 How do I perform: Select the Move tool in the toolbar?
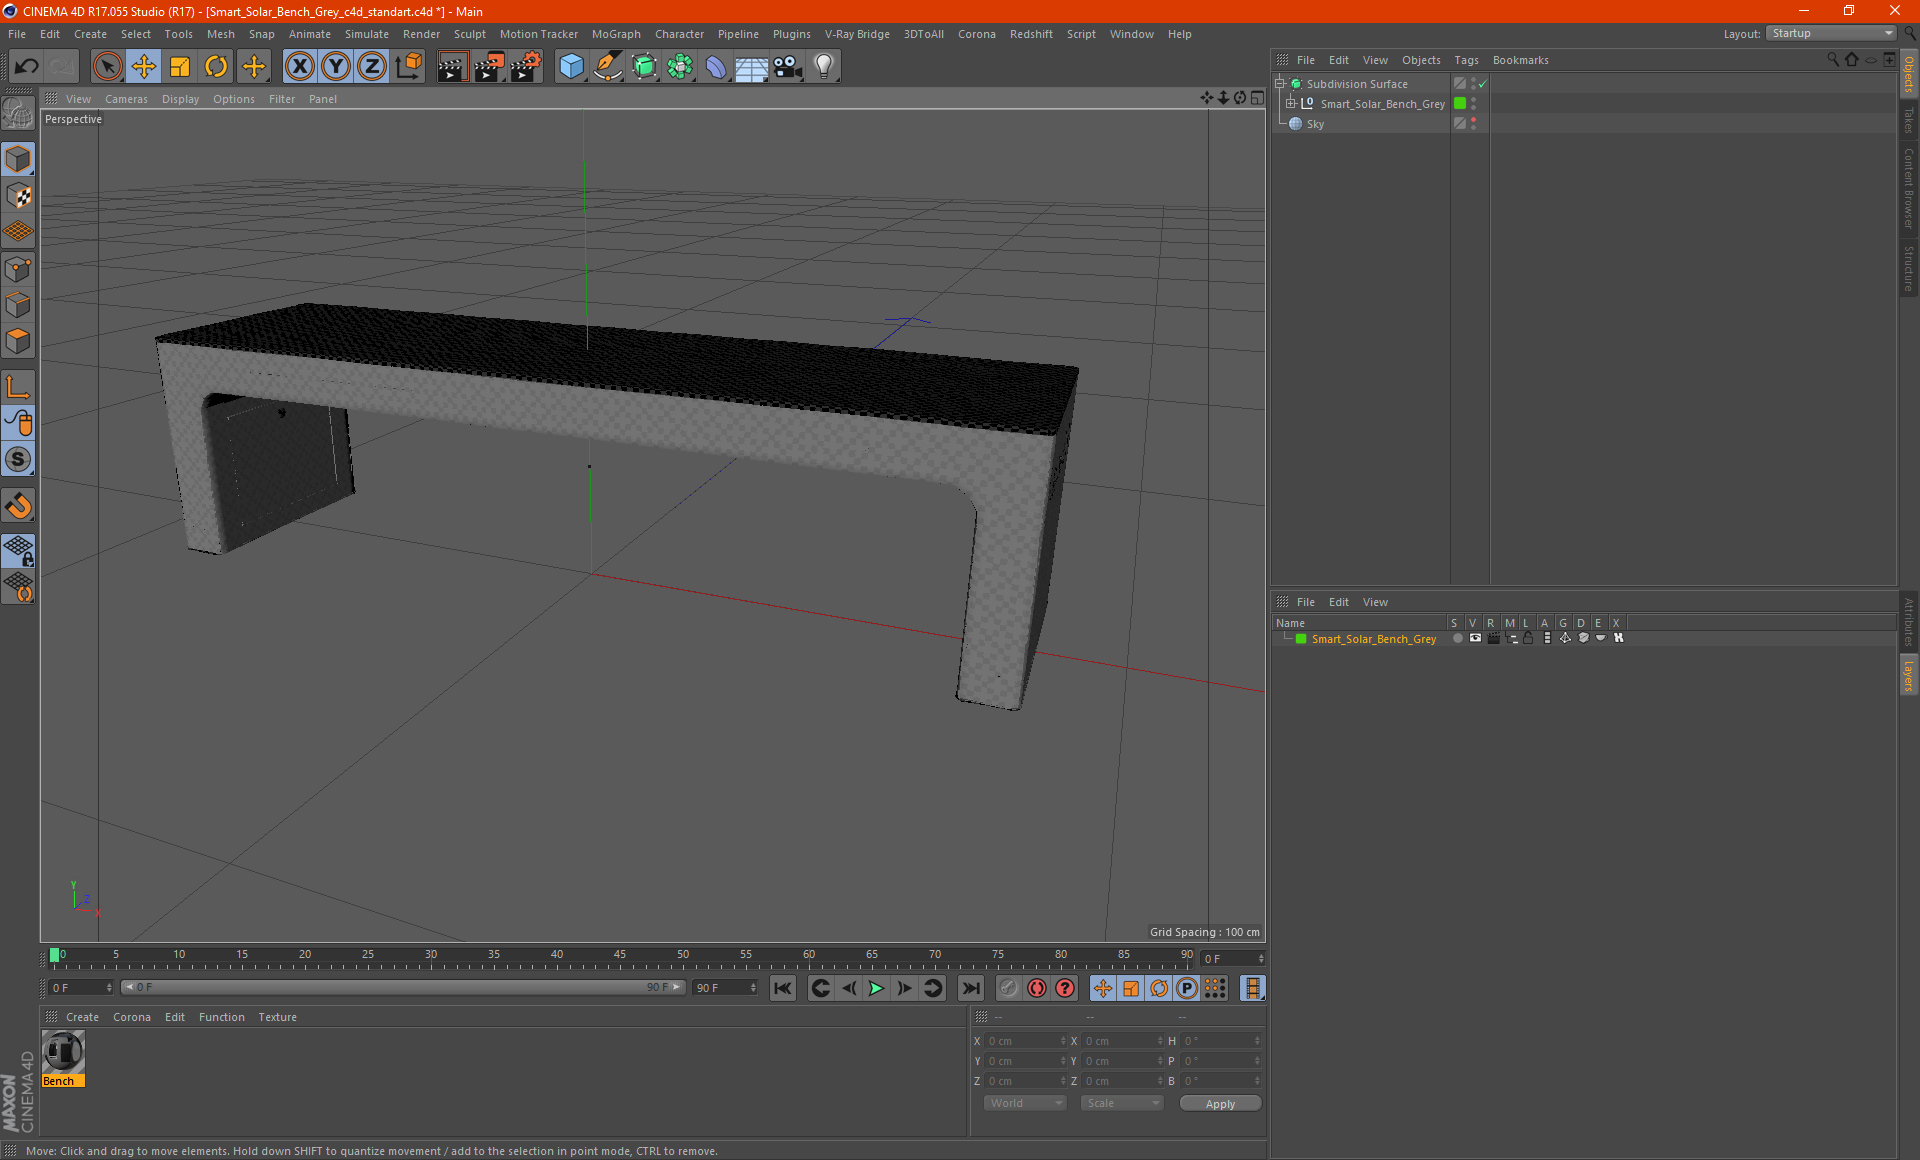[144, 67]
